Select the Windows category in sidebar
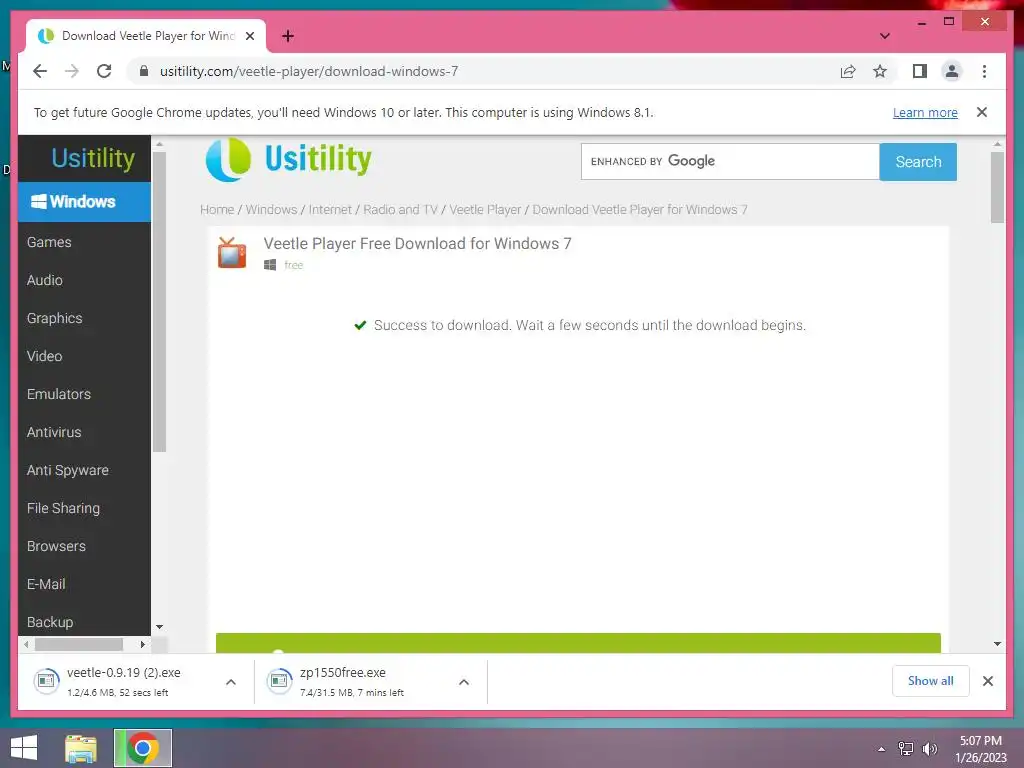This screenshot has width=1024, height=768. (84, 202)
